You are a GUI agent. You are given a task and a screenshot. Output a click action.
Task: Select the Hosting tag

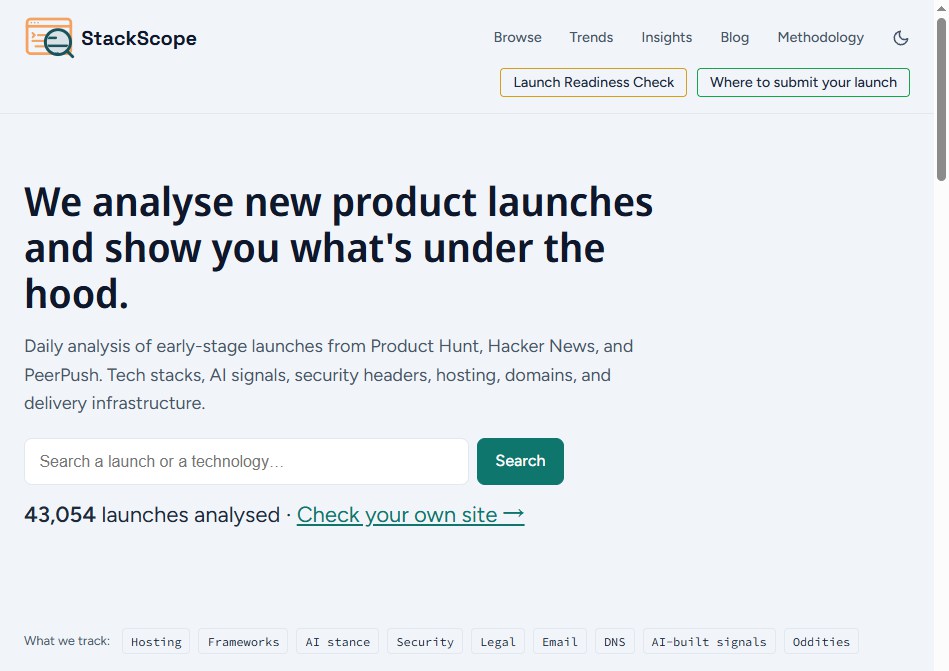tap(156, 641)
